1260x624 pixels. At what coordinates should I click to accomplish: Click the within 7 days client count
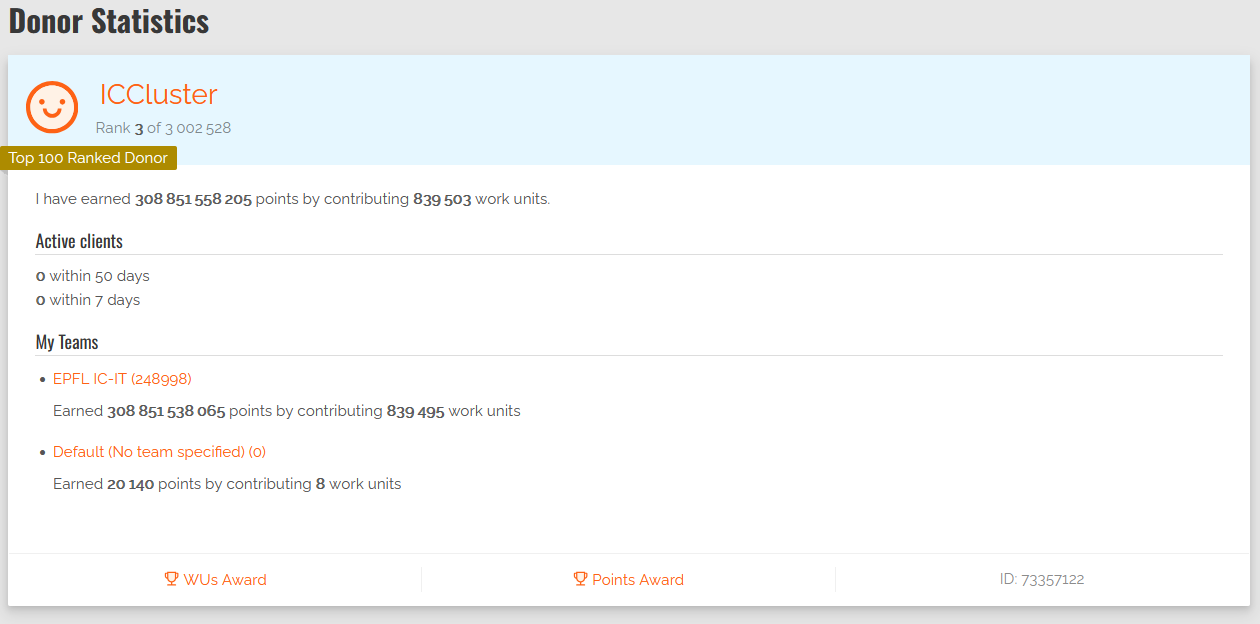(41, 300)
